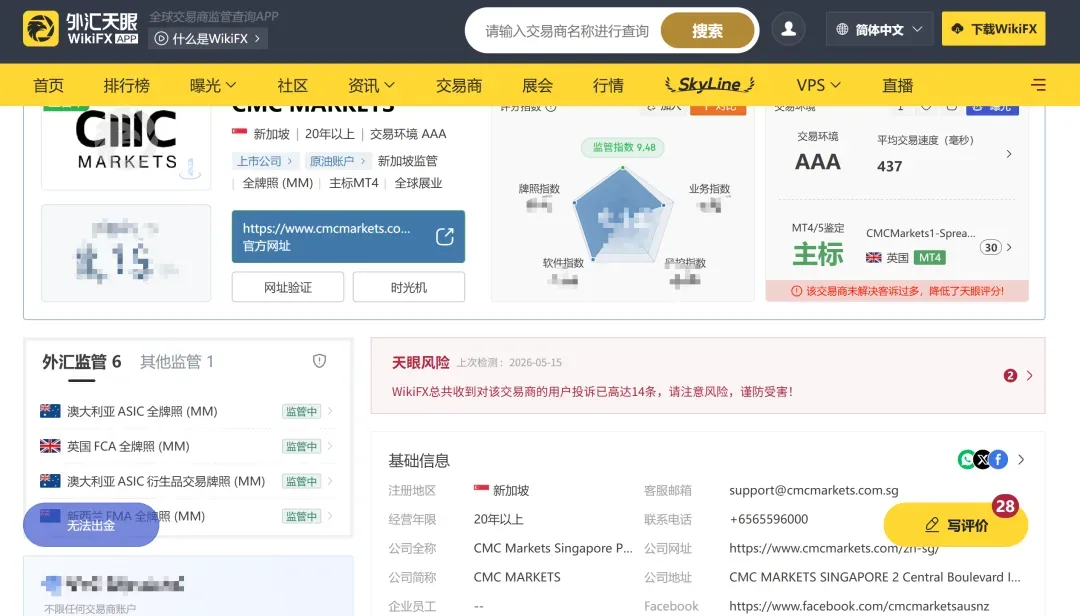Click the CMC MARKETS SINGAPORE 2 Central Boulevard address
The height and width of the screenshot is (616, 1080).
875,577
